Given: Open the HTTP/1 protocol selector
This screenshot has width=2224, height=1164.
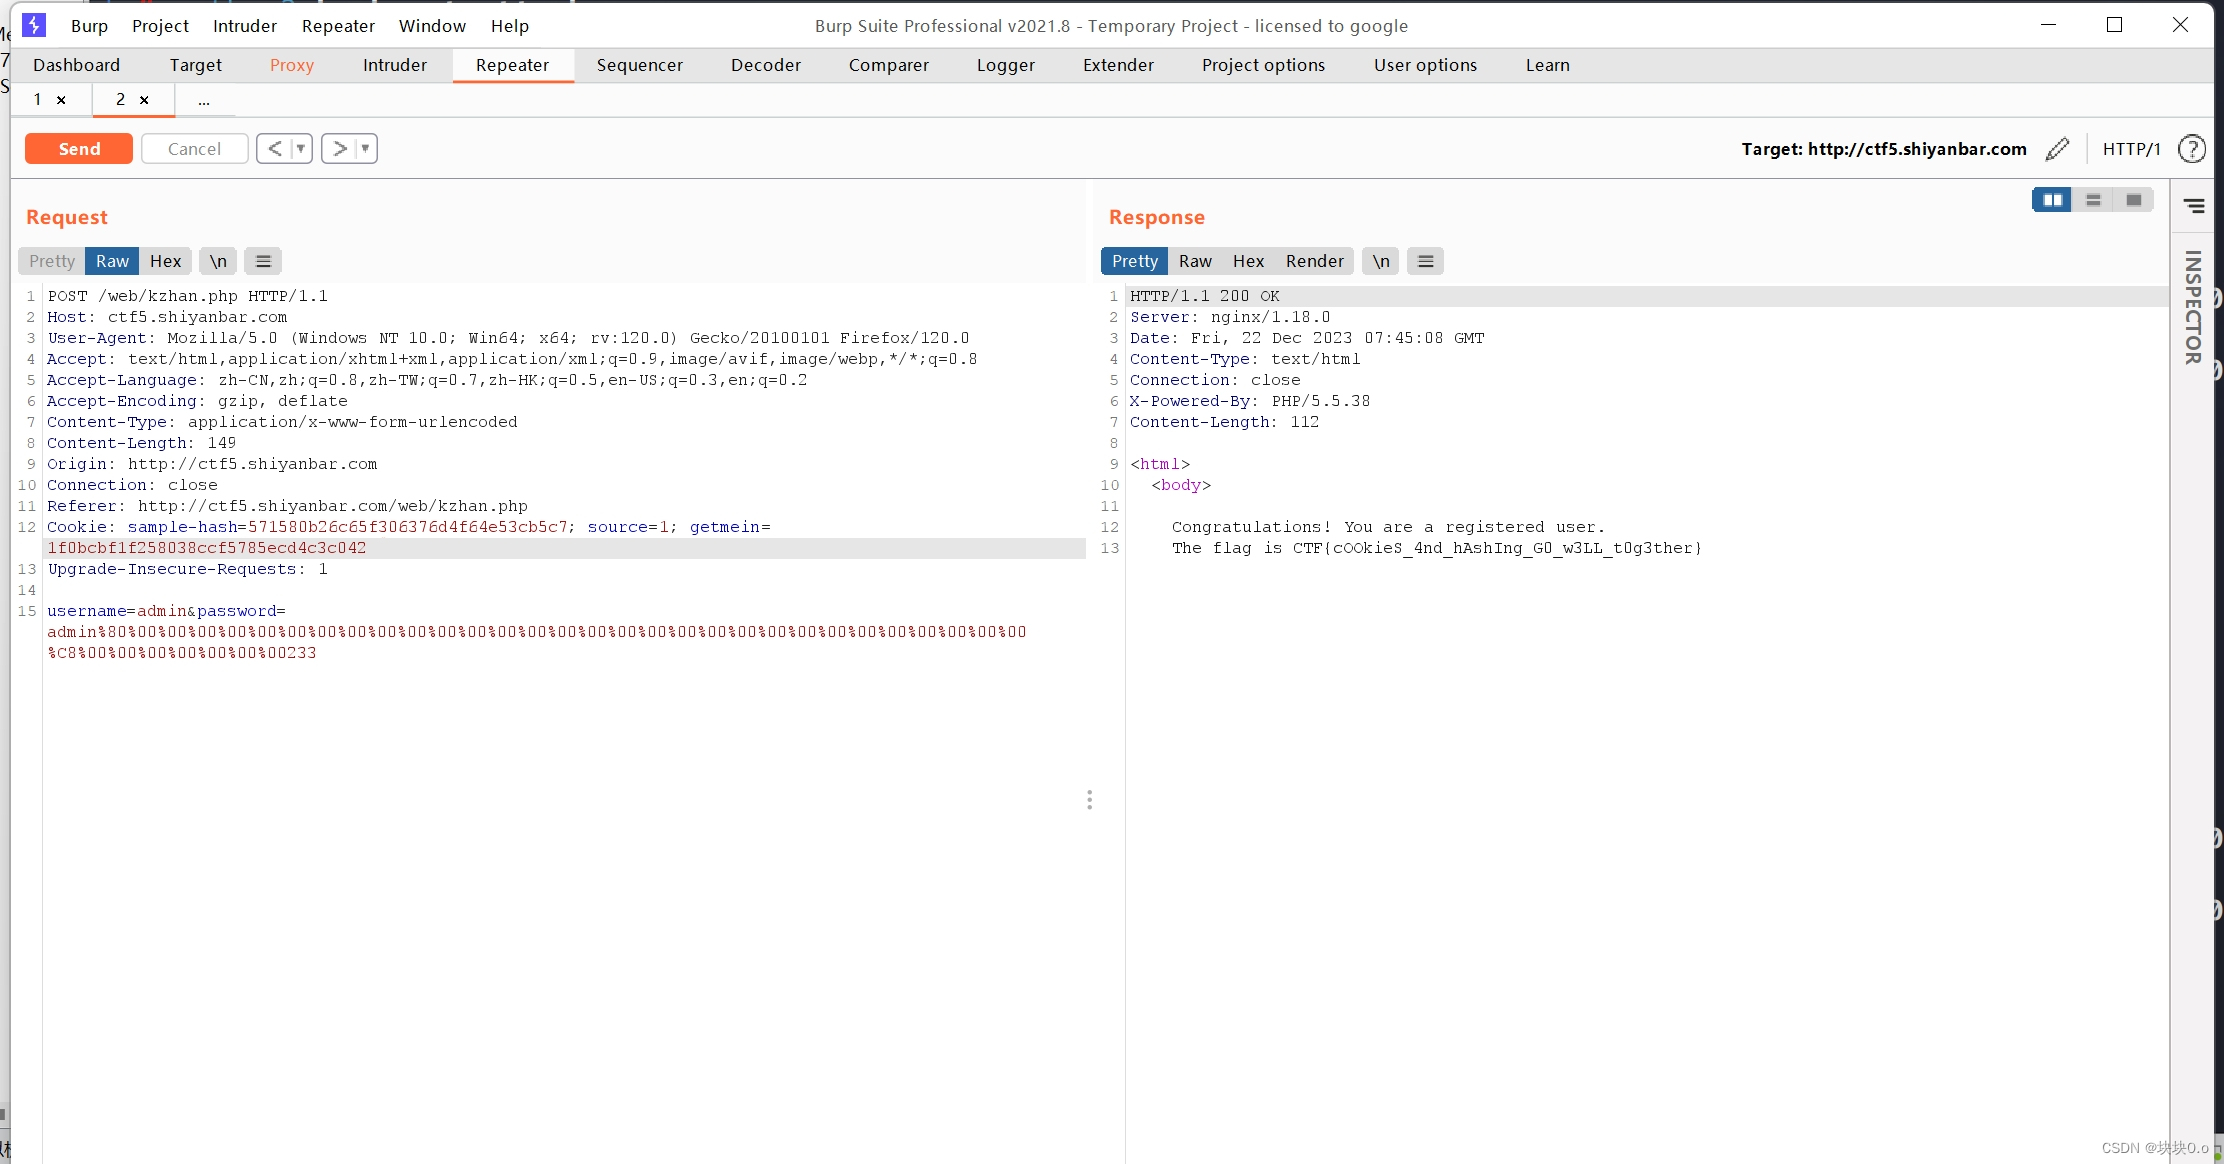Looking at the screenshot, I should click(2131, 149).
